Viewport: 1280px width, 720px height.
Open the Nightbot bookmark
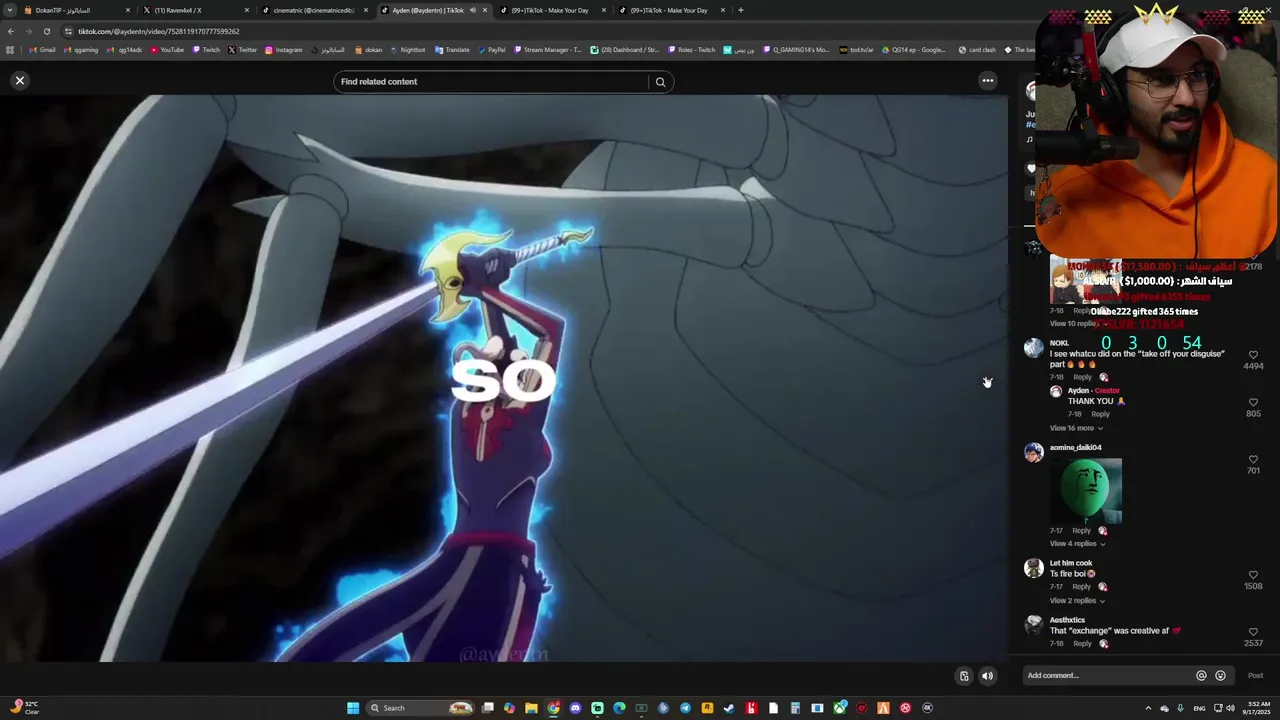(407, 50)
